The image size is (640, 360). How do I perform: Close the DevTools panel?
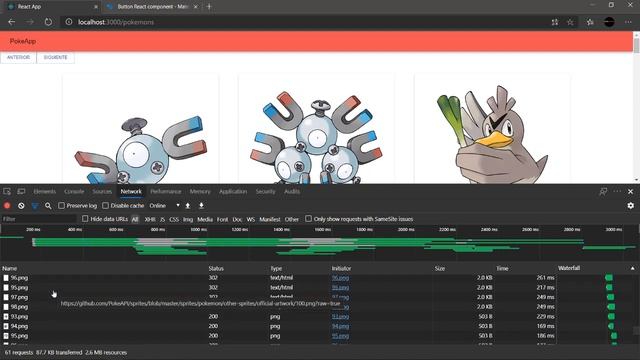coord(631,191)
